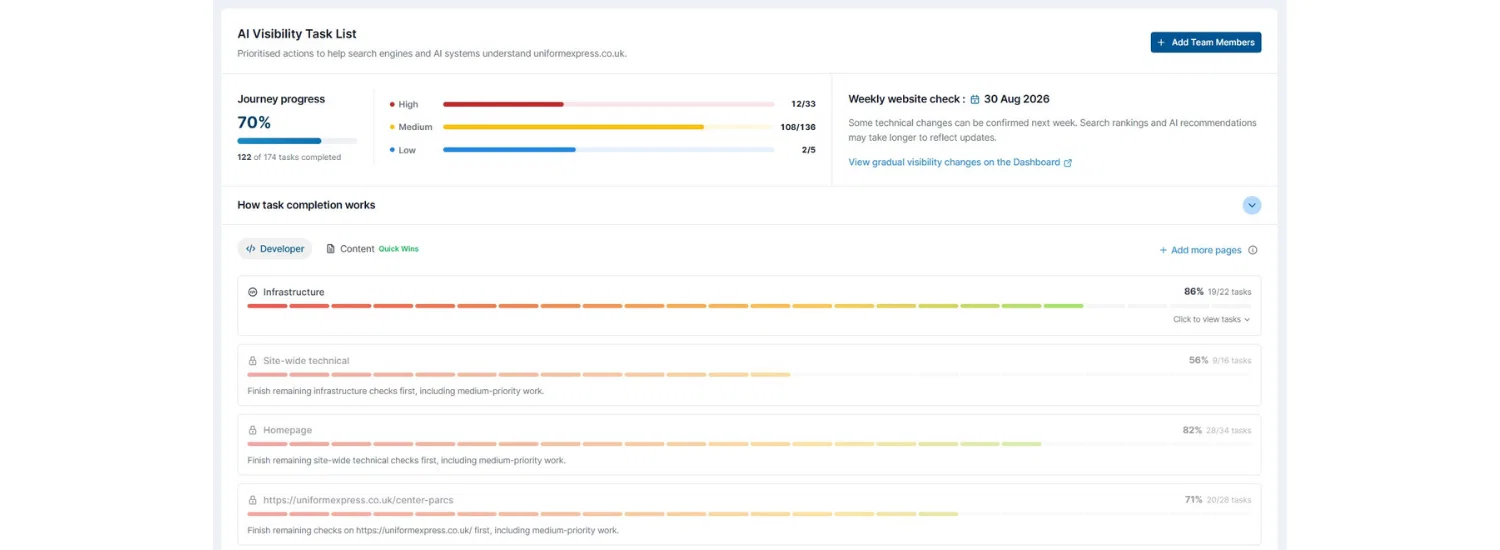Screen dimensions: 1500x550
Task: Click the Medium priority progress bar
Action: 608,127
